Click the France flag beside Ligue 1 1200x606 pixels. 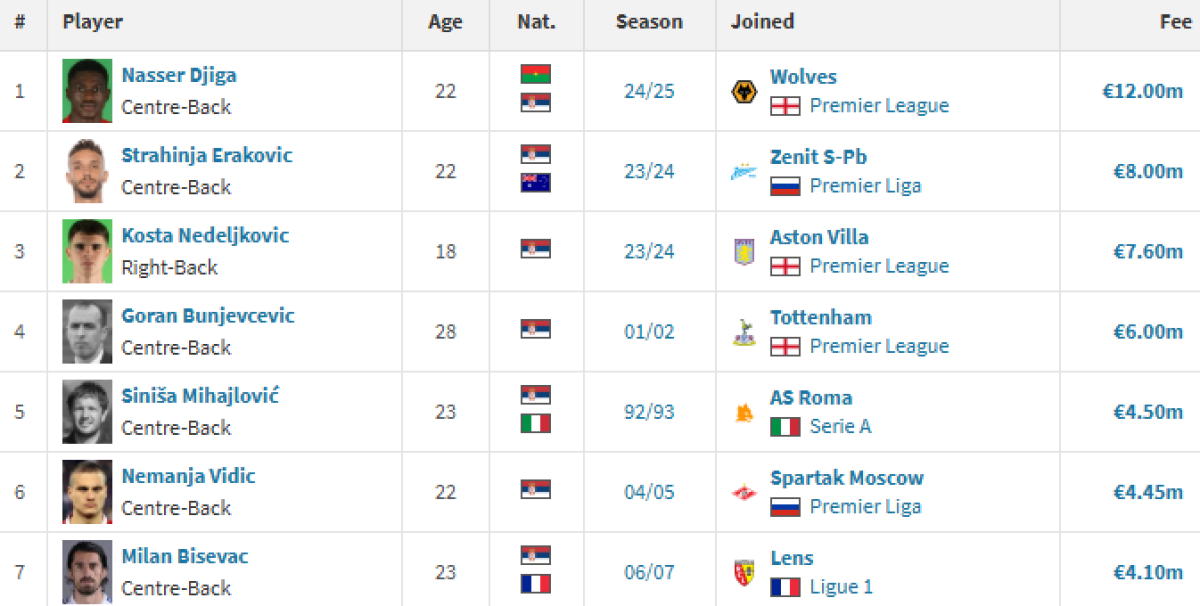[x=785, y=587]
